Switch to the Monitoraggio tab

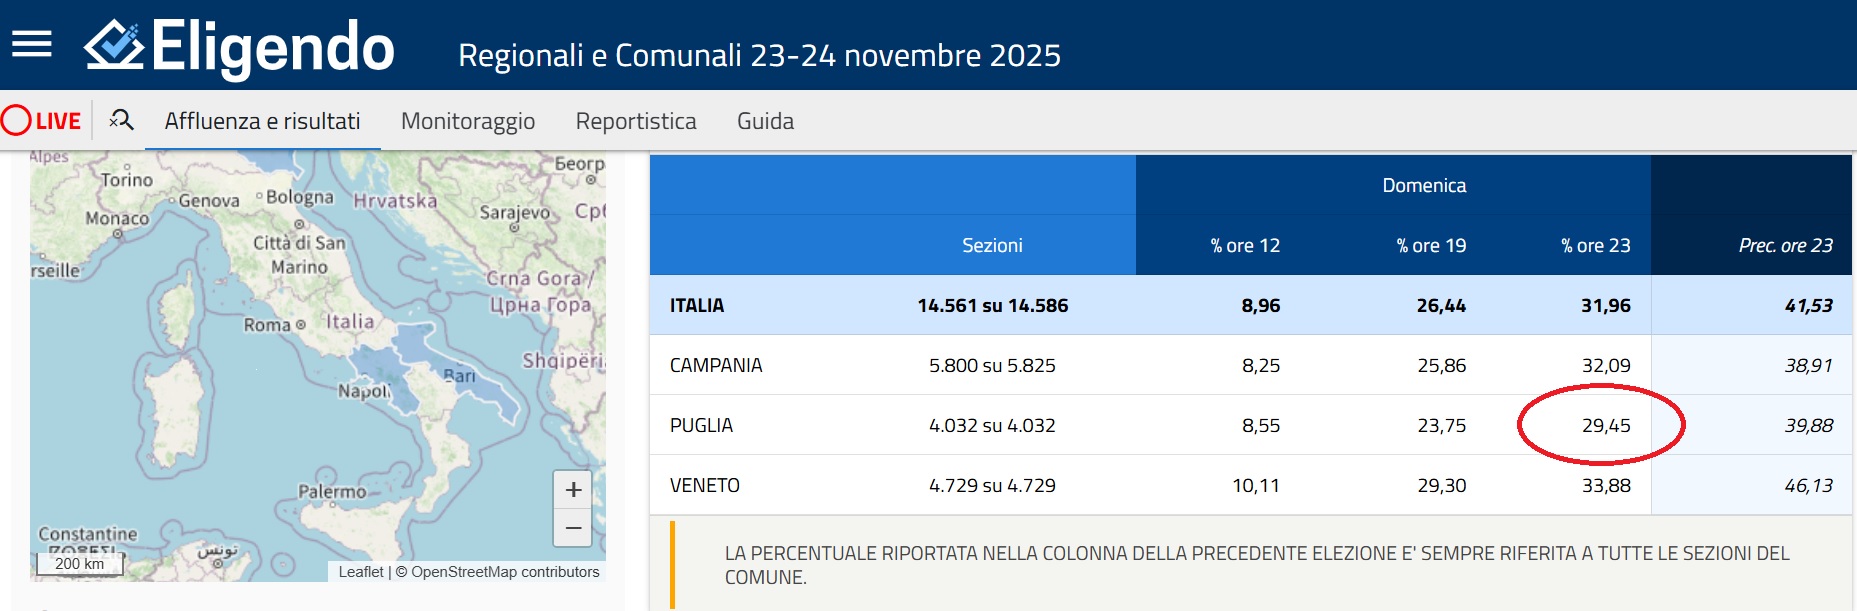pos(468,121)
